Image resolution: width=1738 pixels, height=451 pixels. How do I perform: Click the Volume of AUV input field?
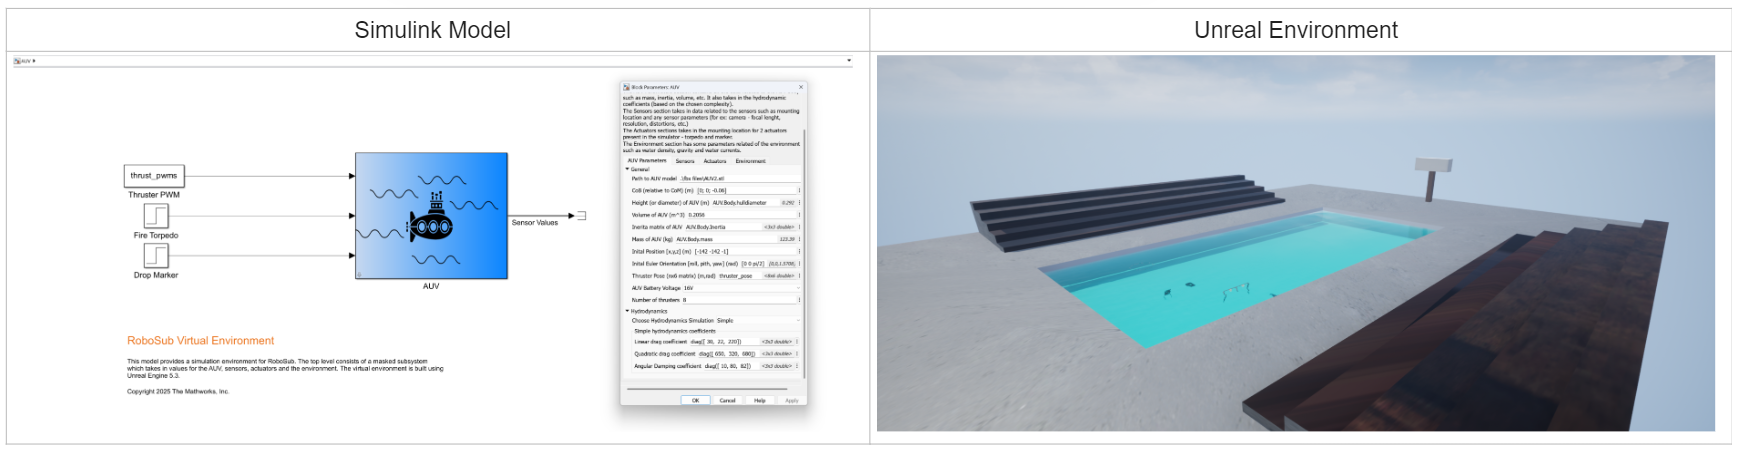740,215
